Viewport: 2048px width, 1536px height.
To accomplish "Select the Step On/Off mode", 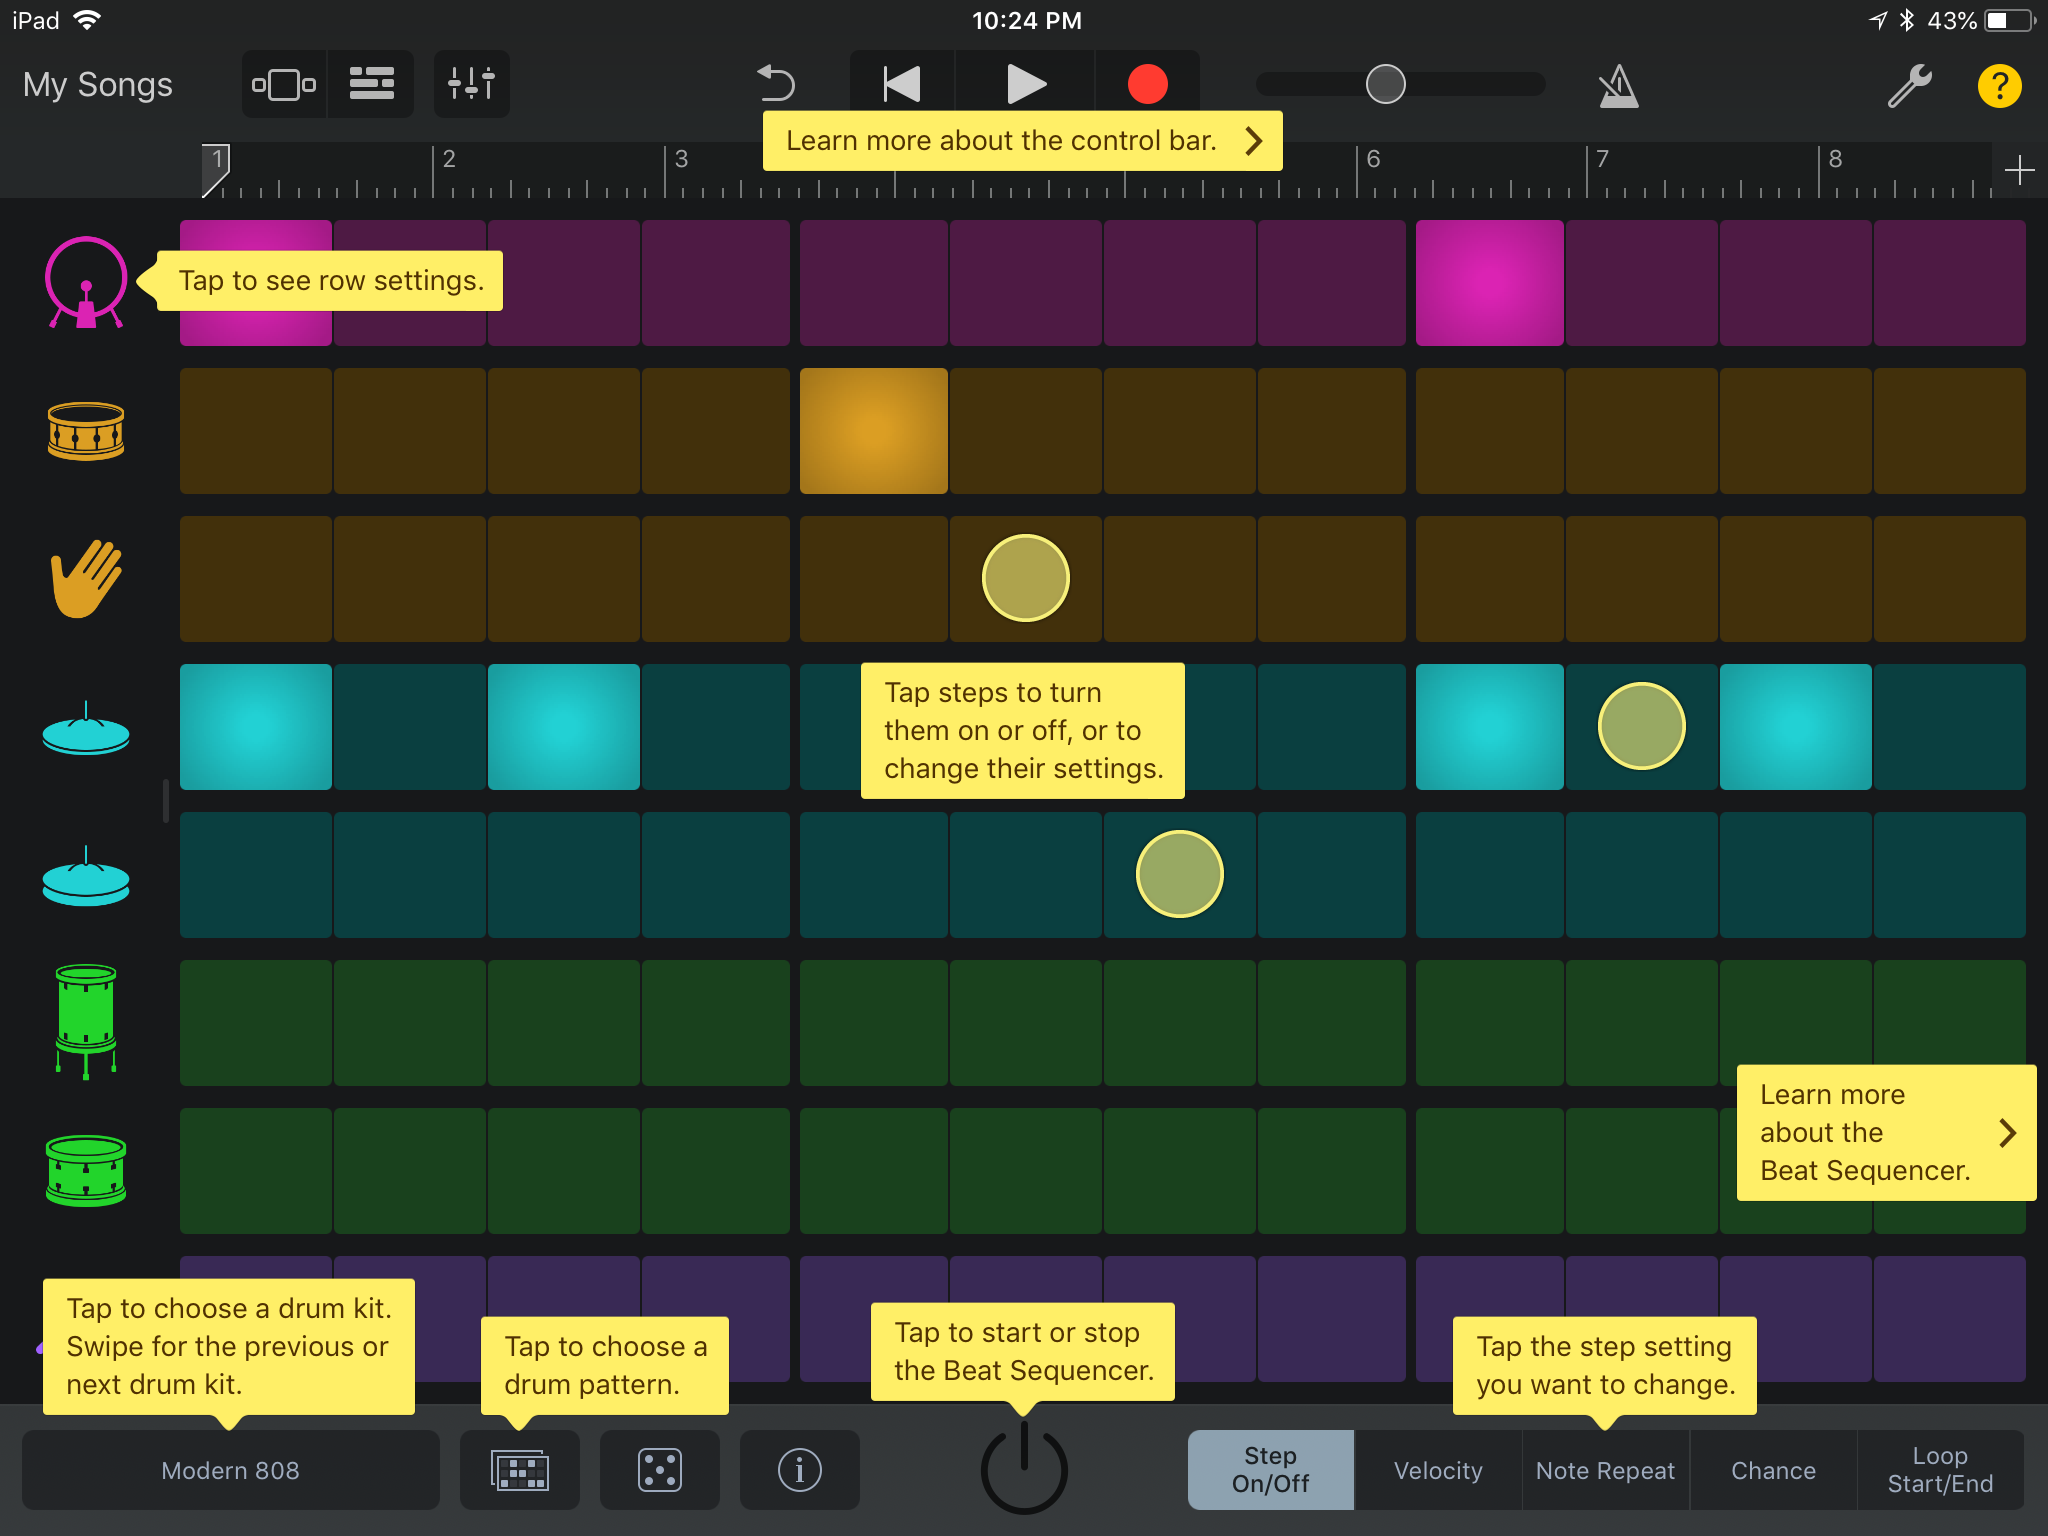I will pos(1271,1470).
